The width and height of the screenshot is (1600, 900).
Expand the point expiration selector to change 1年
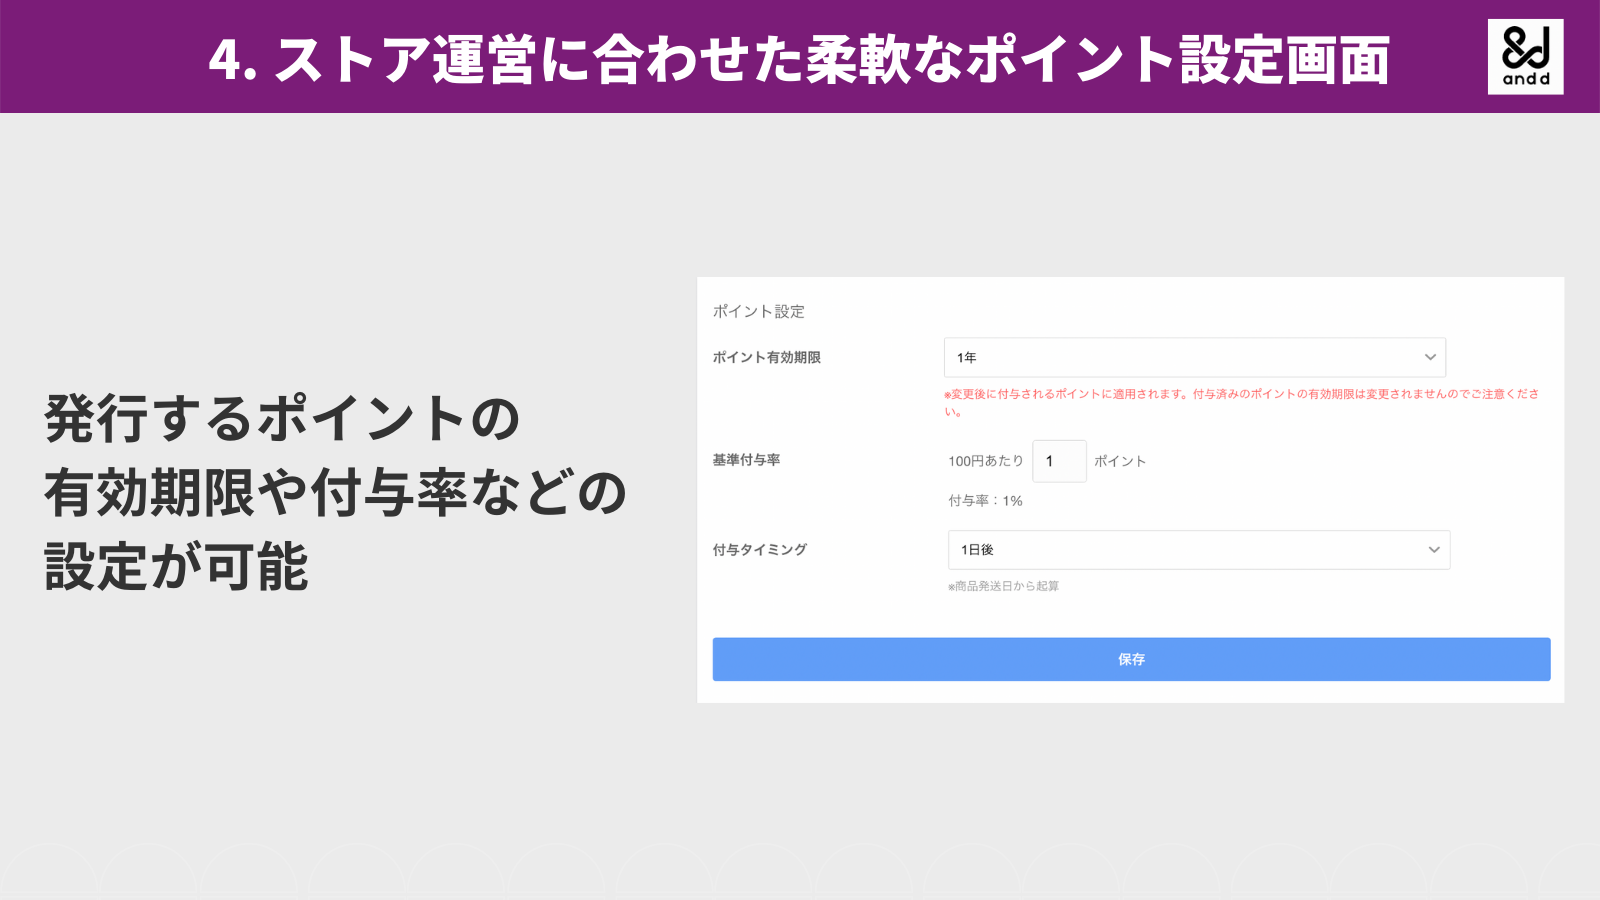point(1195,356)
